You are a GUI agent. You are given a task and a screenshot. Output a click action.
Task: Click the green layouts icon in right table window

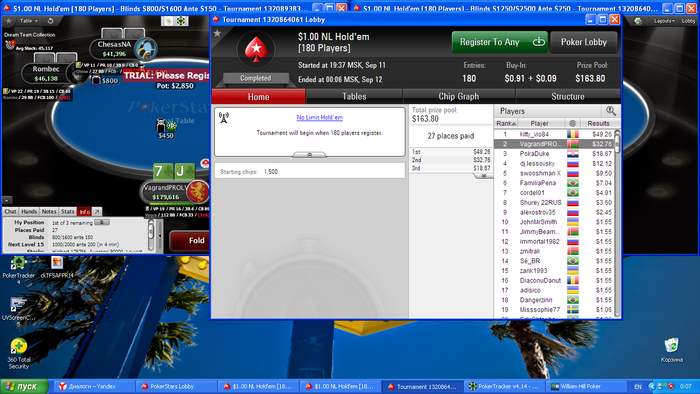point(638,21)
